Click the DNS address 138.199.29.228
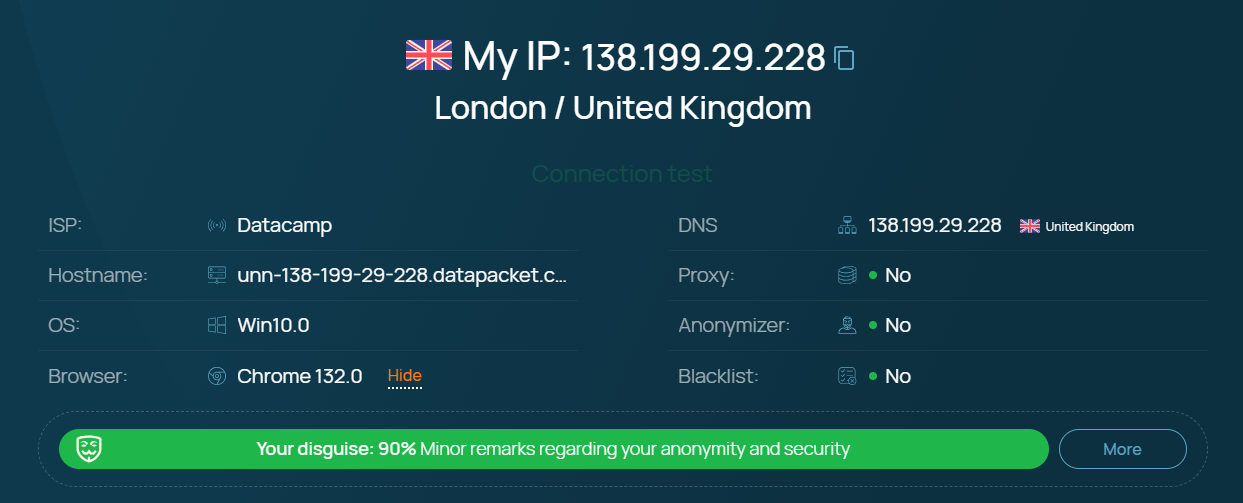 [x=935, y=225]
